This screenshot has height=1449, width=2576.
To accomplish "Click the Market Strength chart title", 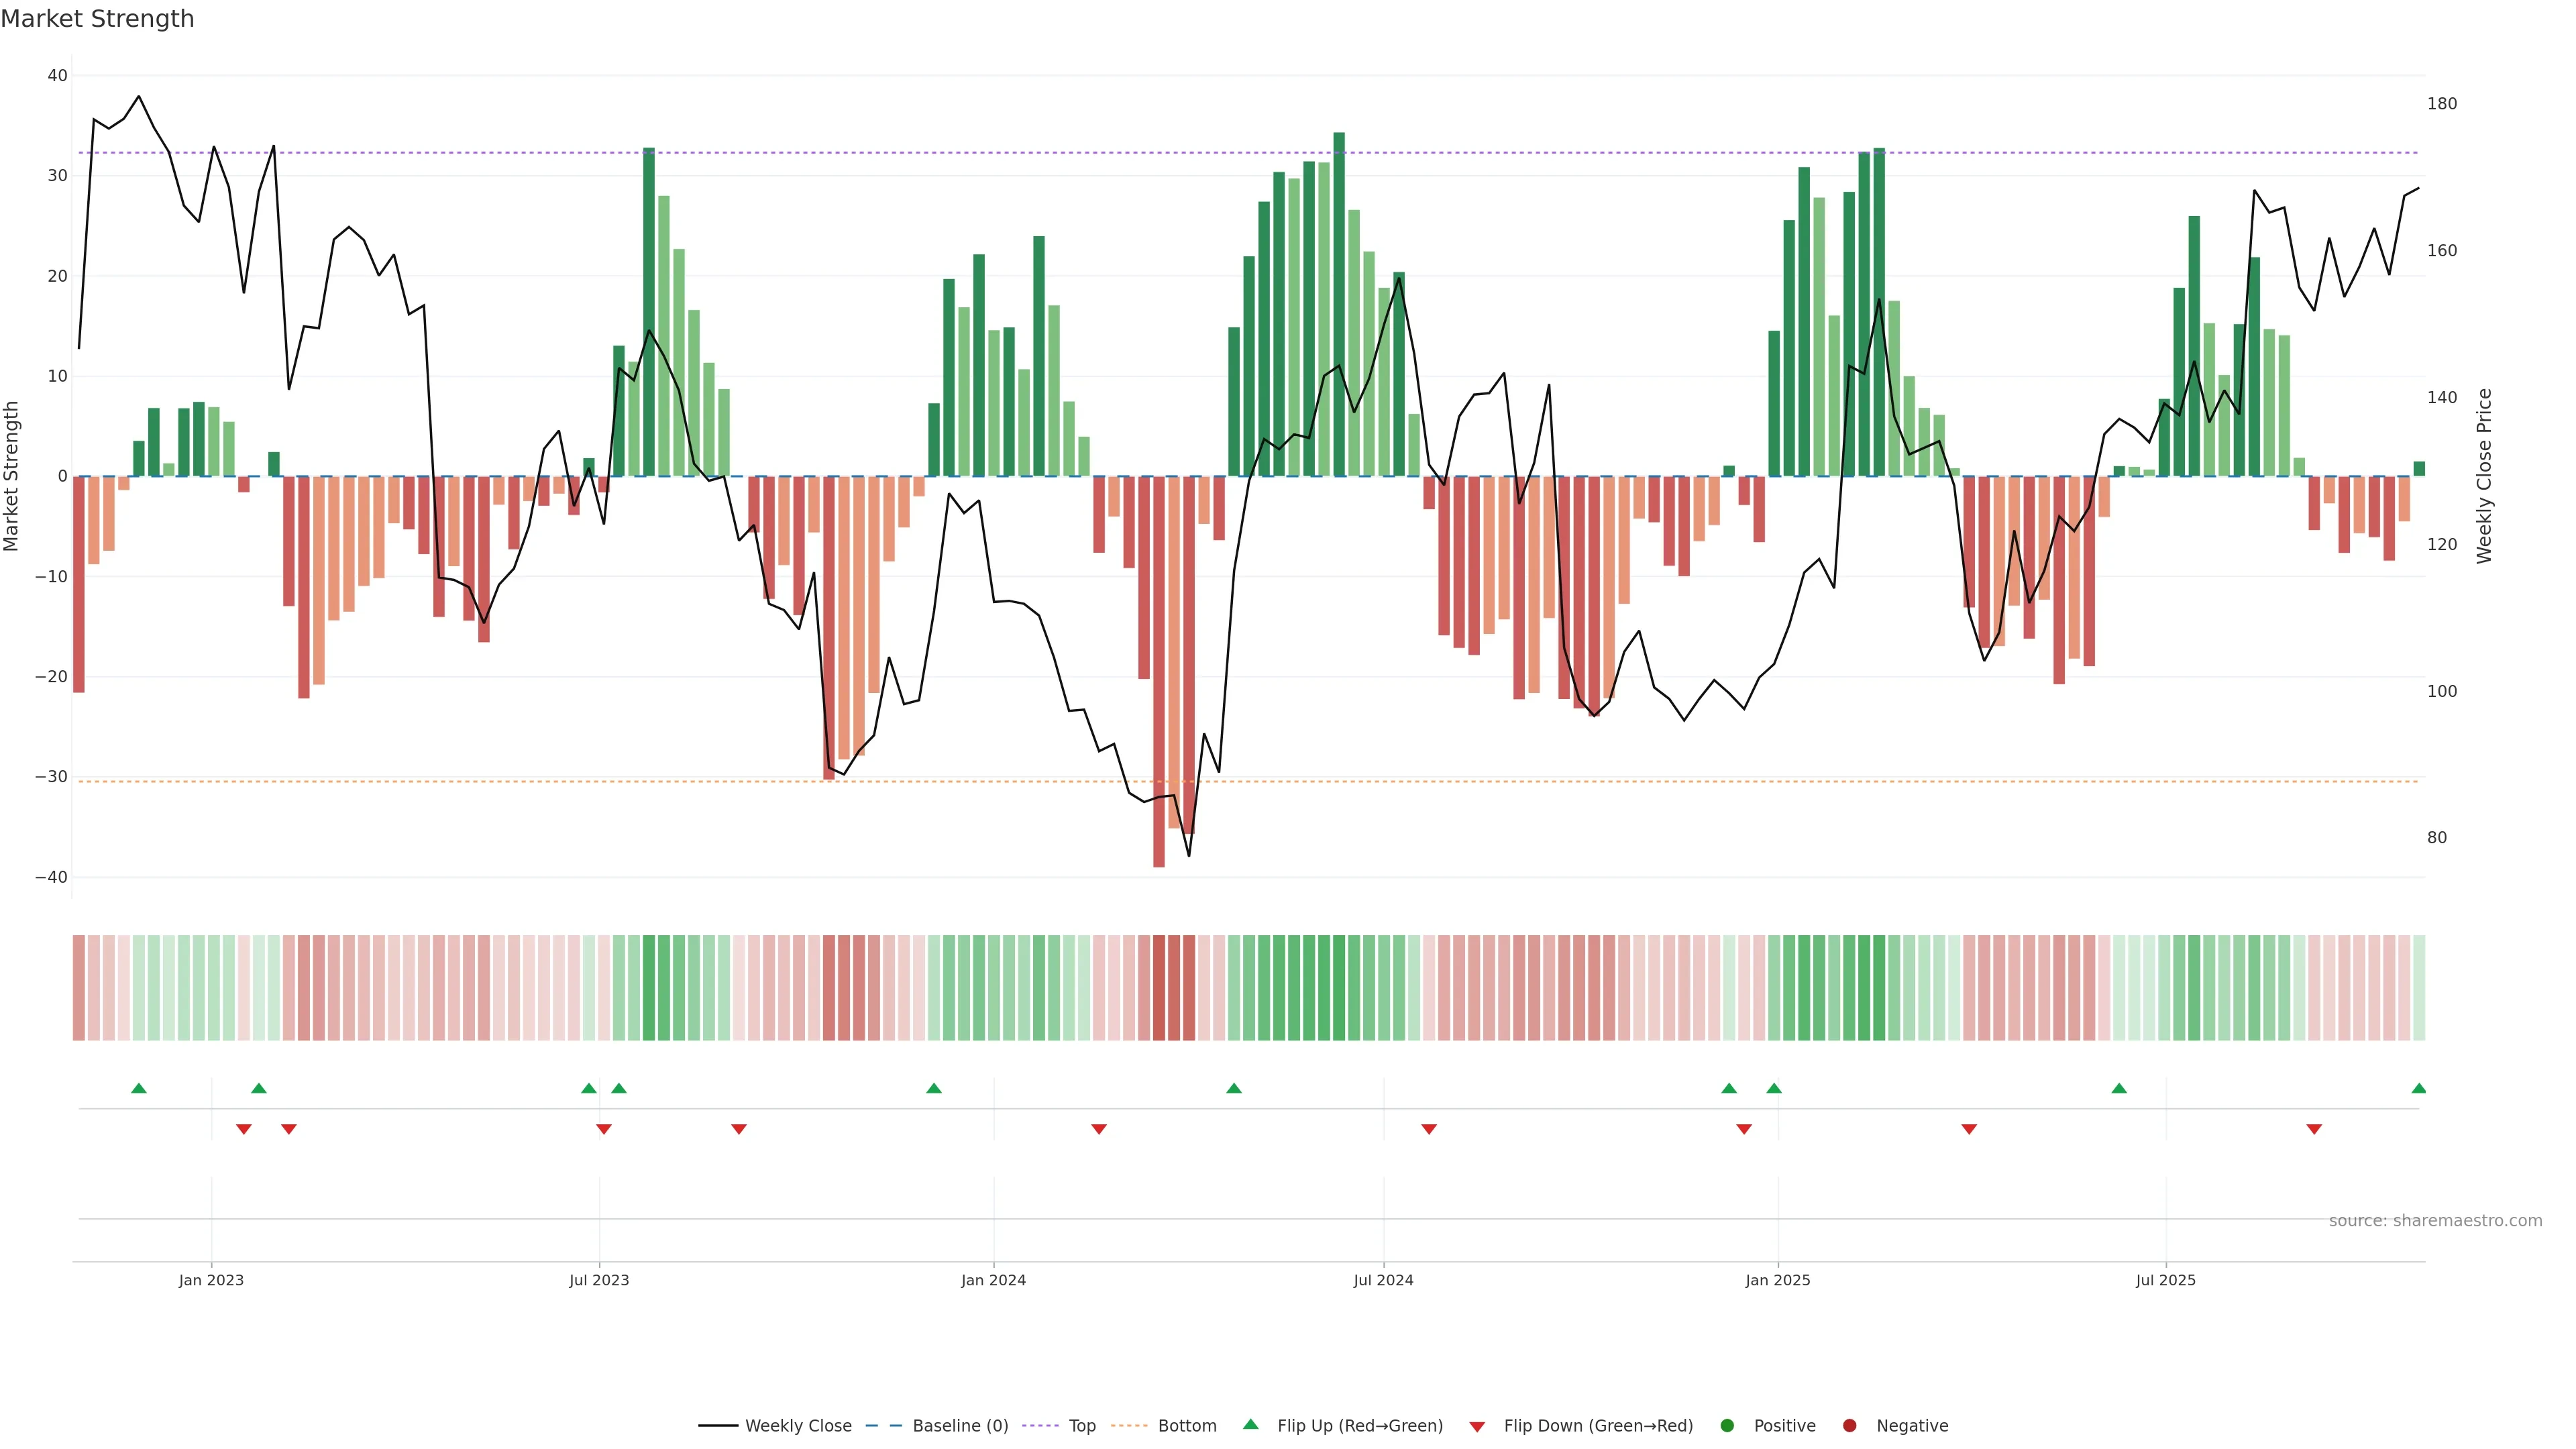I will [x=97, y=19].
